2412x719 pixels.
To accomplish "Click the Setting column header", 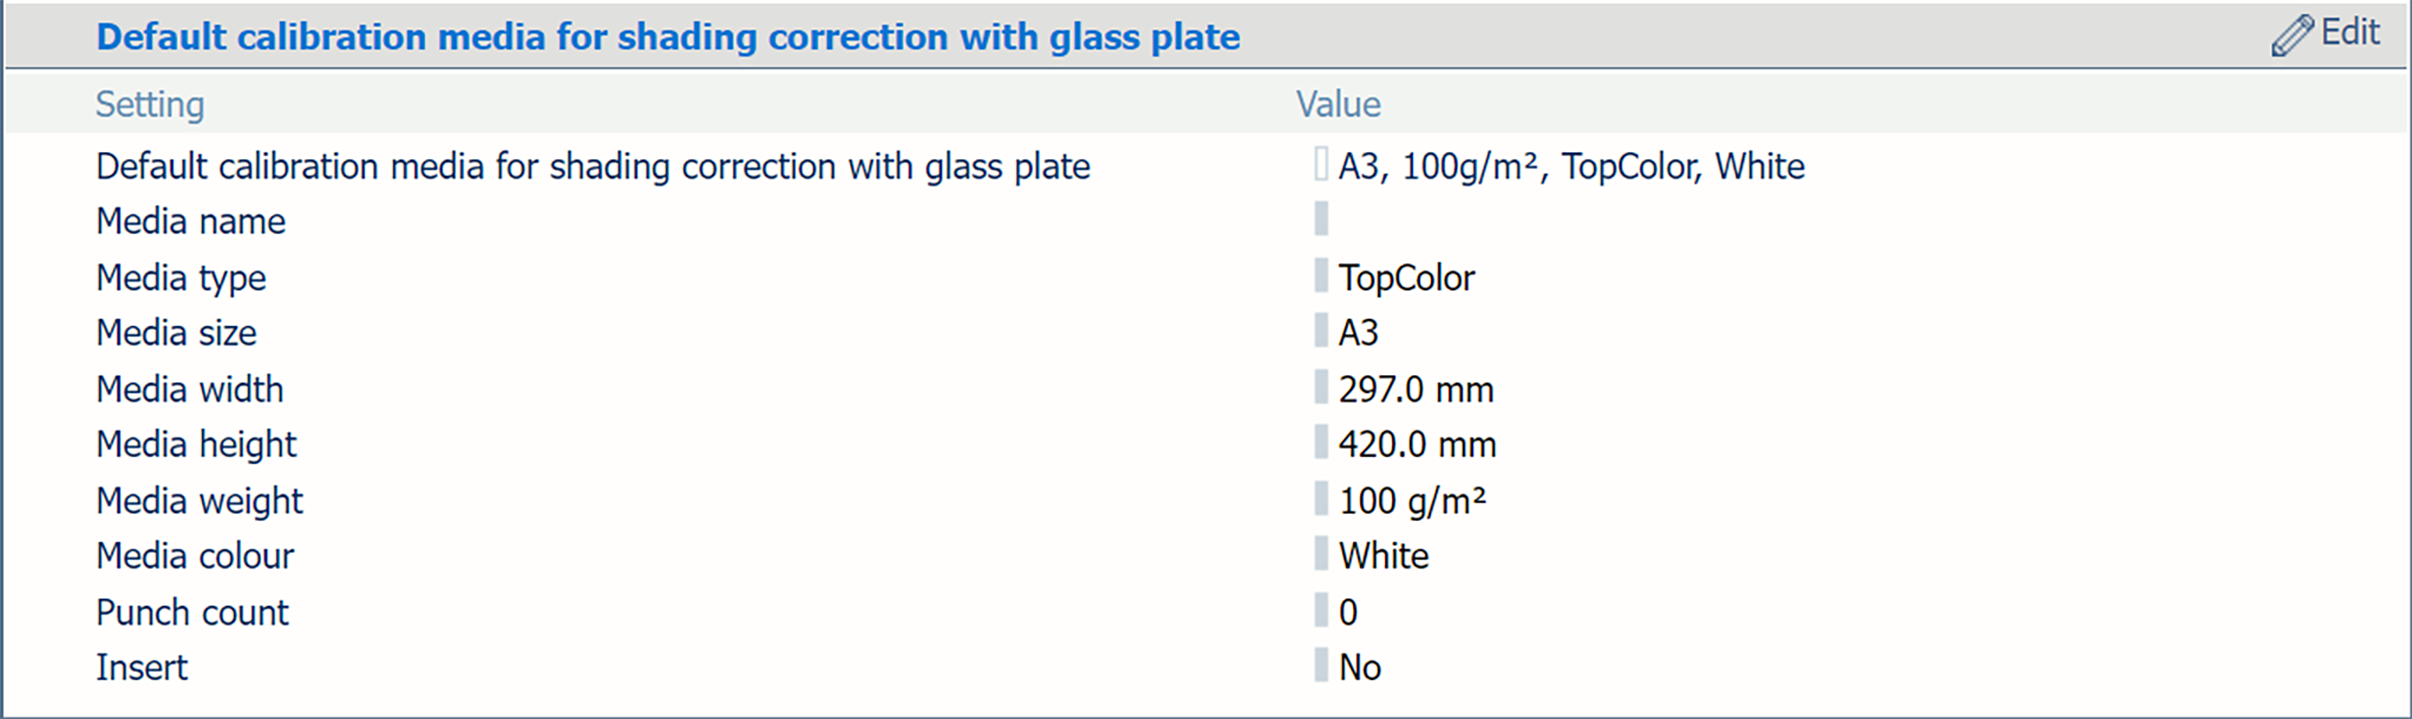I will [x=150, y=104].
